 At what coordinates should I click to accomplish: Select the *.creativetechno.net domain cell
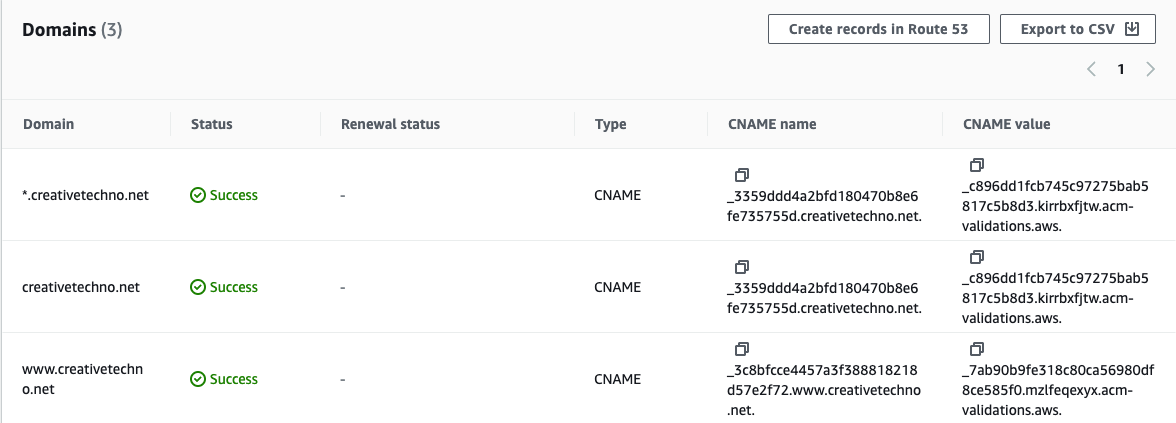coord(86,195)
